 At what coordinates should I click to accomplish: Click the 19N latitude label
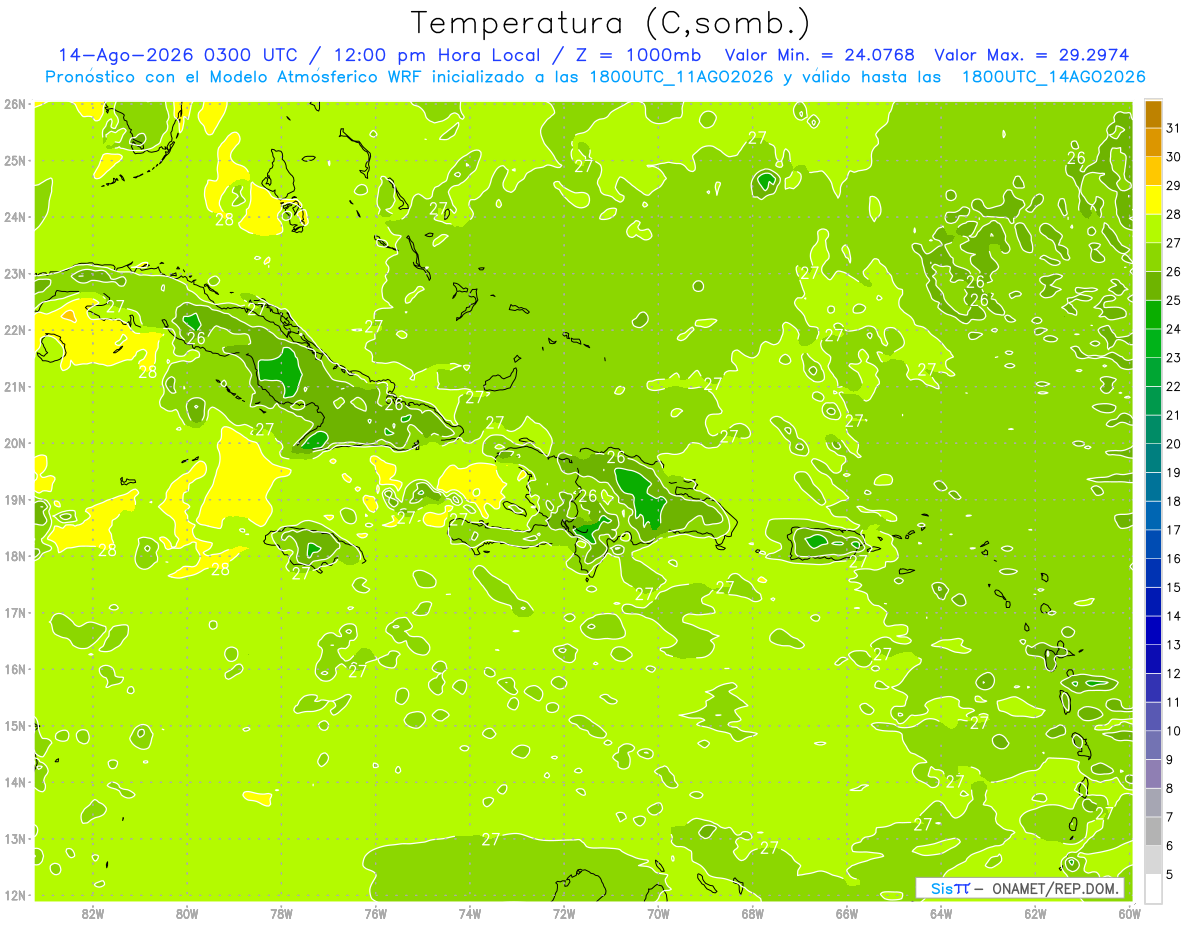pyautogui.click(x=14, y=499)
